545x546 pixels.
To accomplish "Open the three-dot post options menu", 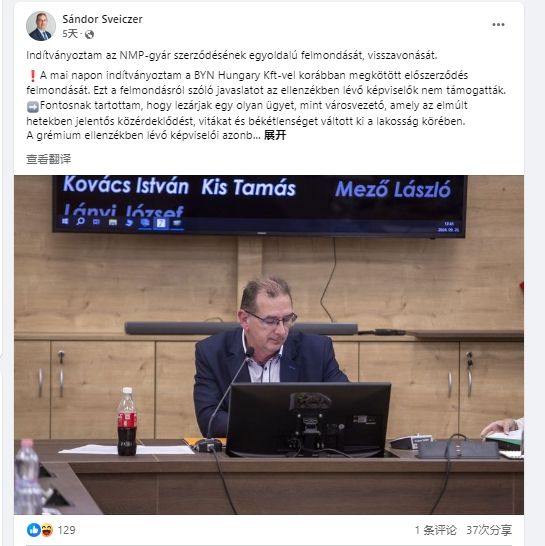I will pyautogui.click(x=498, y=24).
